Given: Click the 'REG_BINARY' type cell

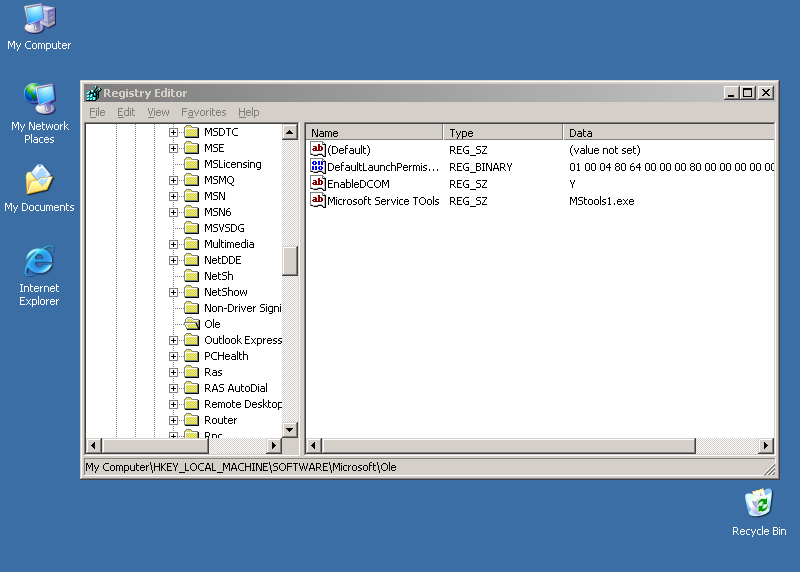Looking at the screenshot, I should click(480, 167).
